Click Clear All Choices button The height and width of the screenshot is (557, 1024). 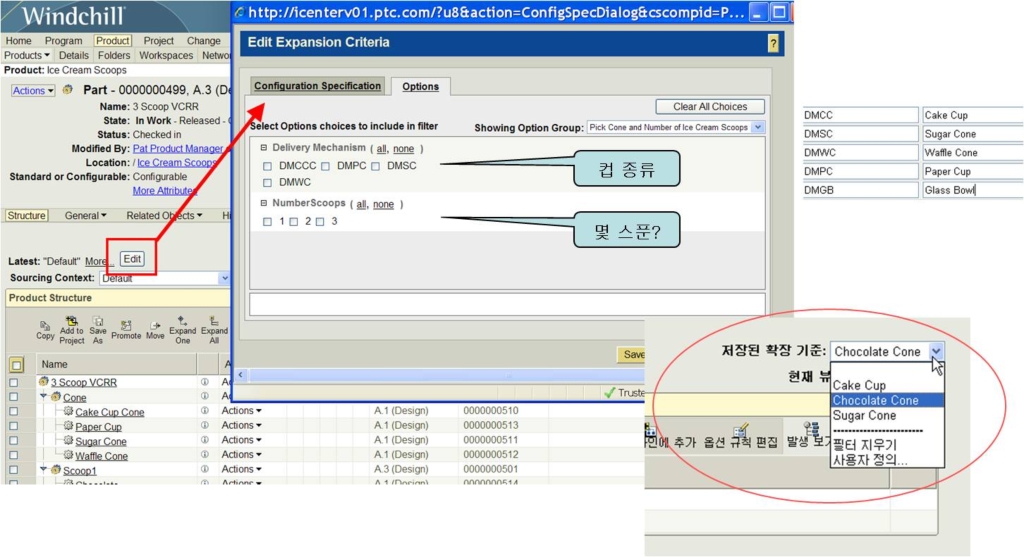tap(710, 106)
